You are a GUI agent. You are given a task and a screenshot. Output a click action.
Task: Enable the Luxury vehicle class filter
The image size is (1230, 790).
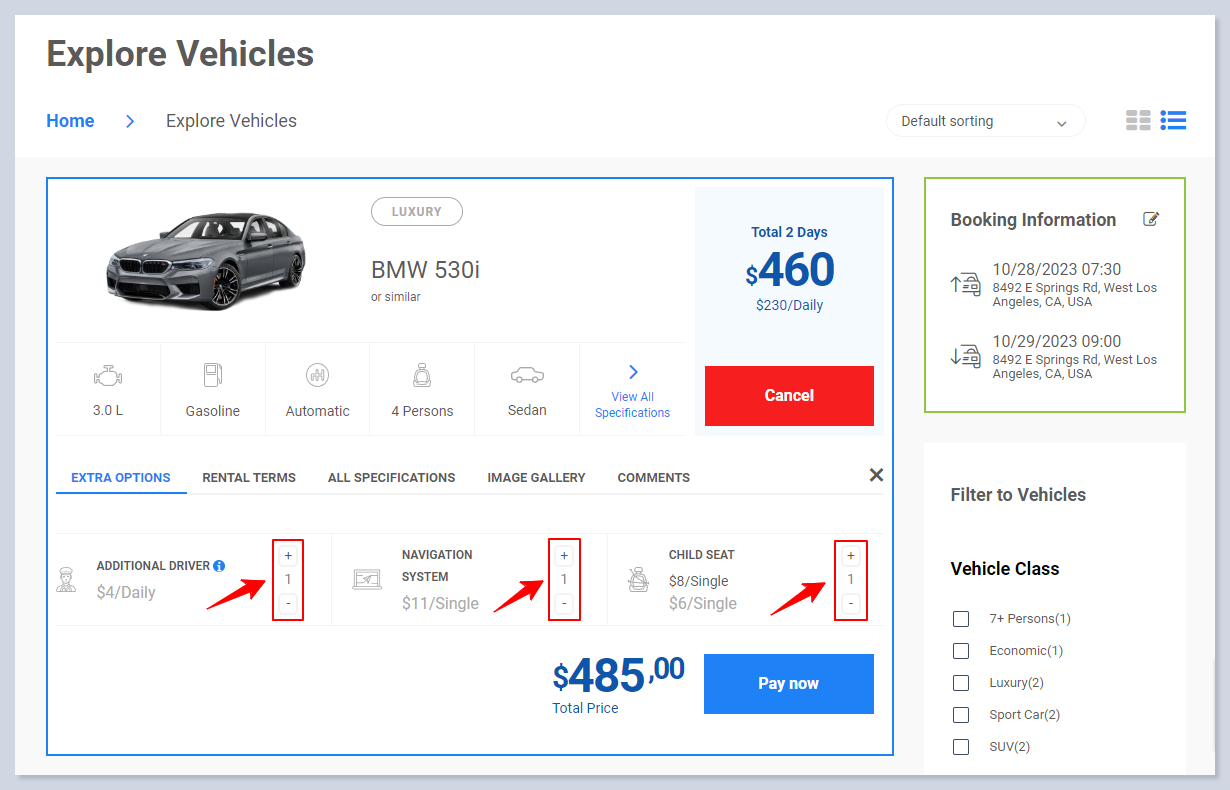pos(961,683)
